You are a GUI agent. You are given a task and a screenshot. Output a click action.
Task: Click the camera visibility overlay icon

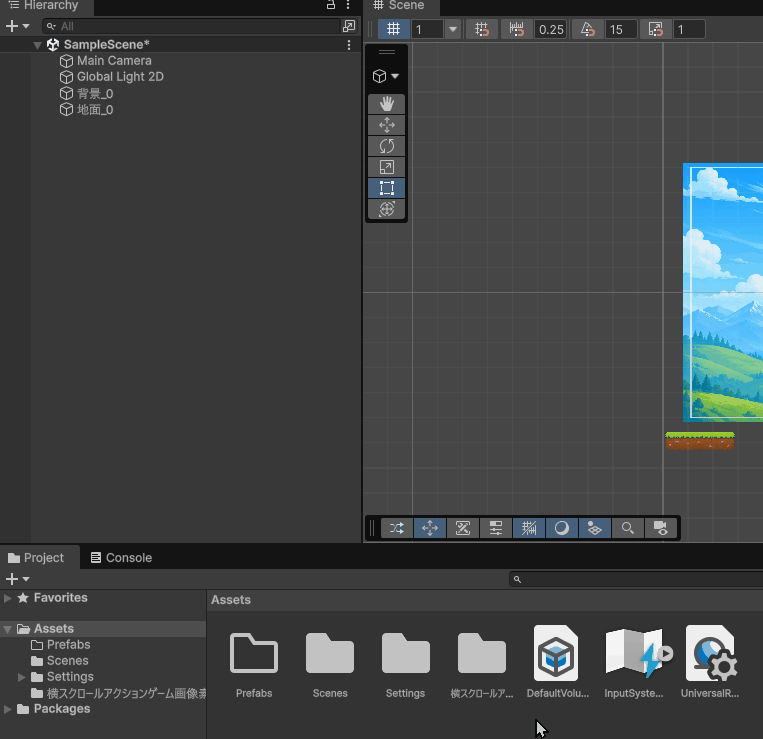coord(661,528)
